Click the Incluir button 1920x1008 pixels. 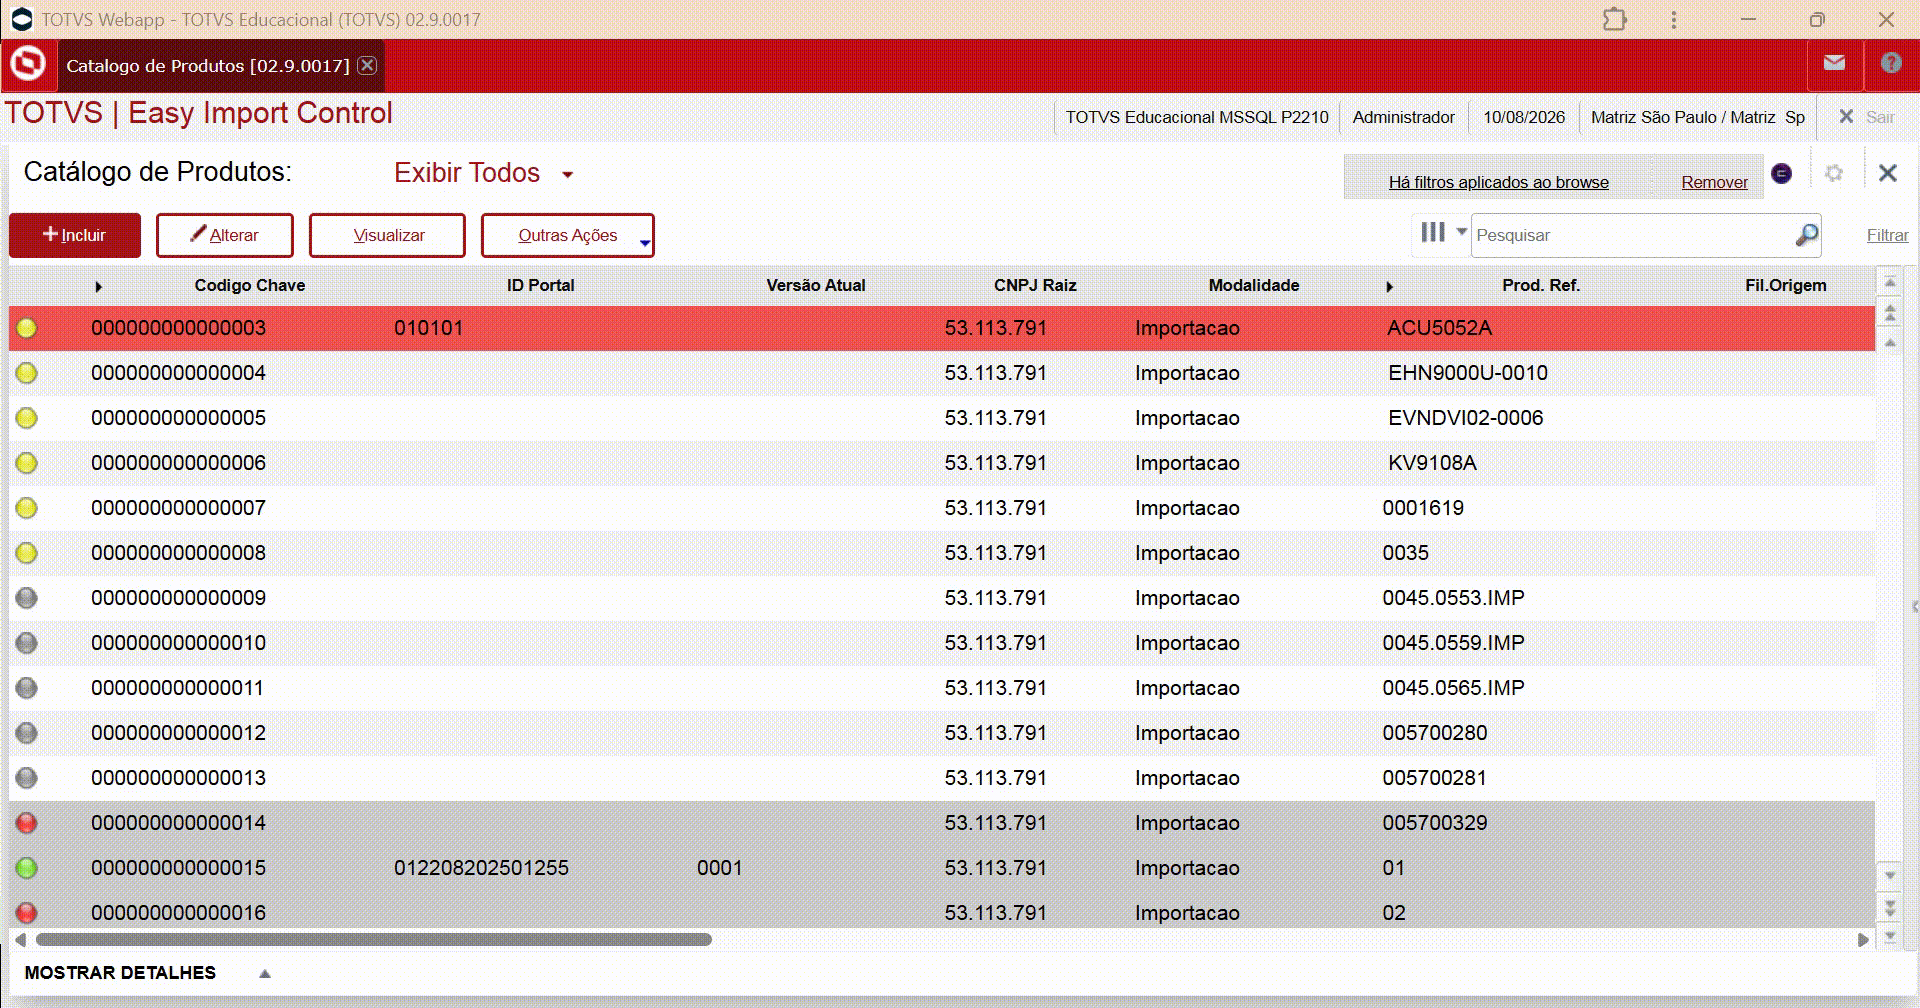tap(75, 235)
